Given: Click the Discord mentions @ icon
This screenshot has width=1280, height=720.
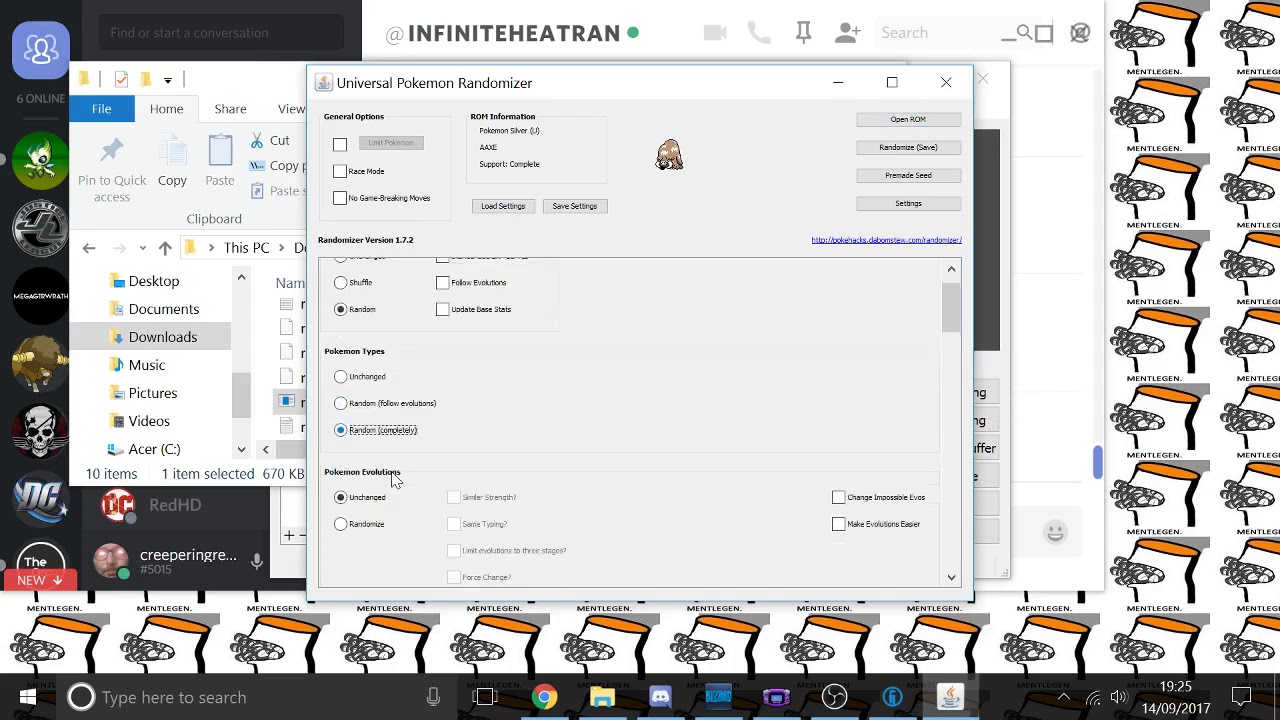Looking at the screenshot, I should 1080,33.
